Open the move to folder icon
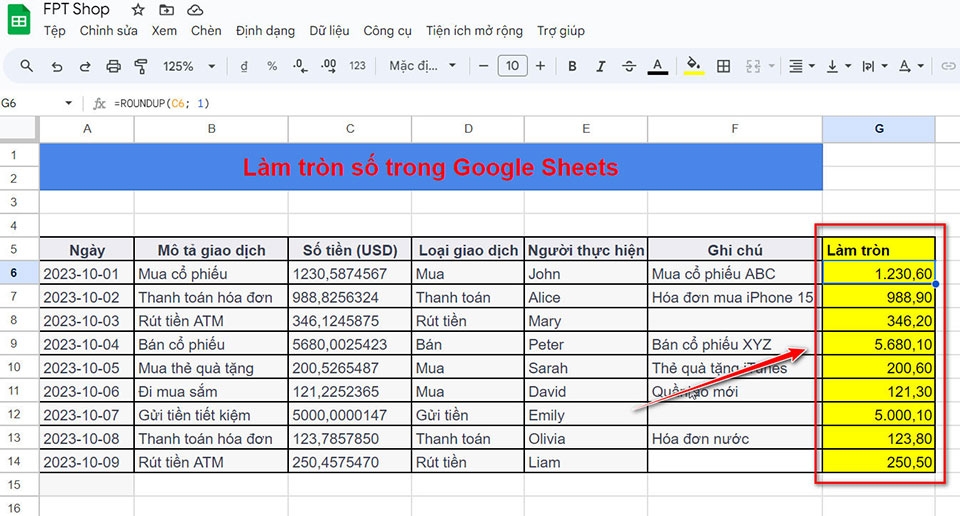Image resolution: width=960 pixels, height=516 pixels. tap(166, 10)
